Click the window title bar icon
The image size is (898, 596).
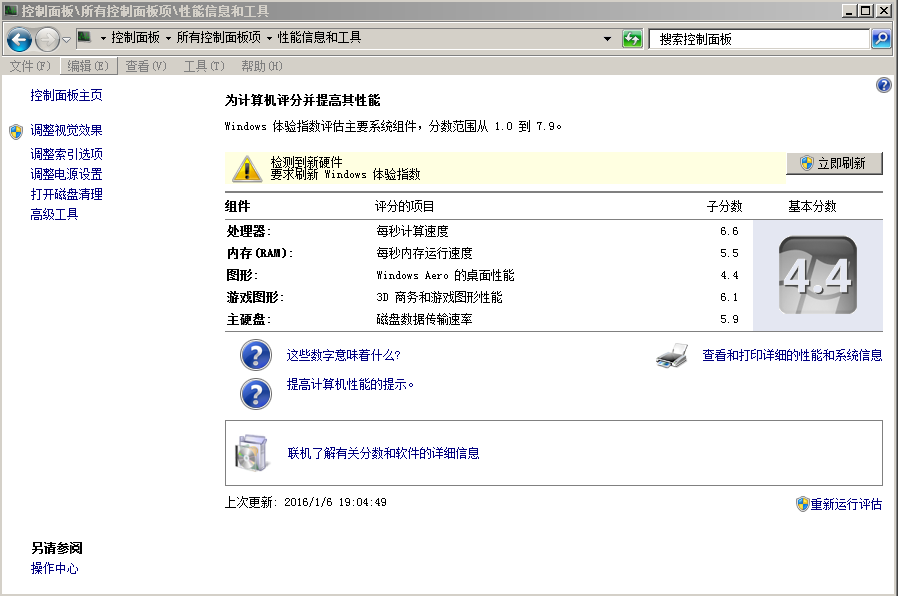(x=10, y=10)
